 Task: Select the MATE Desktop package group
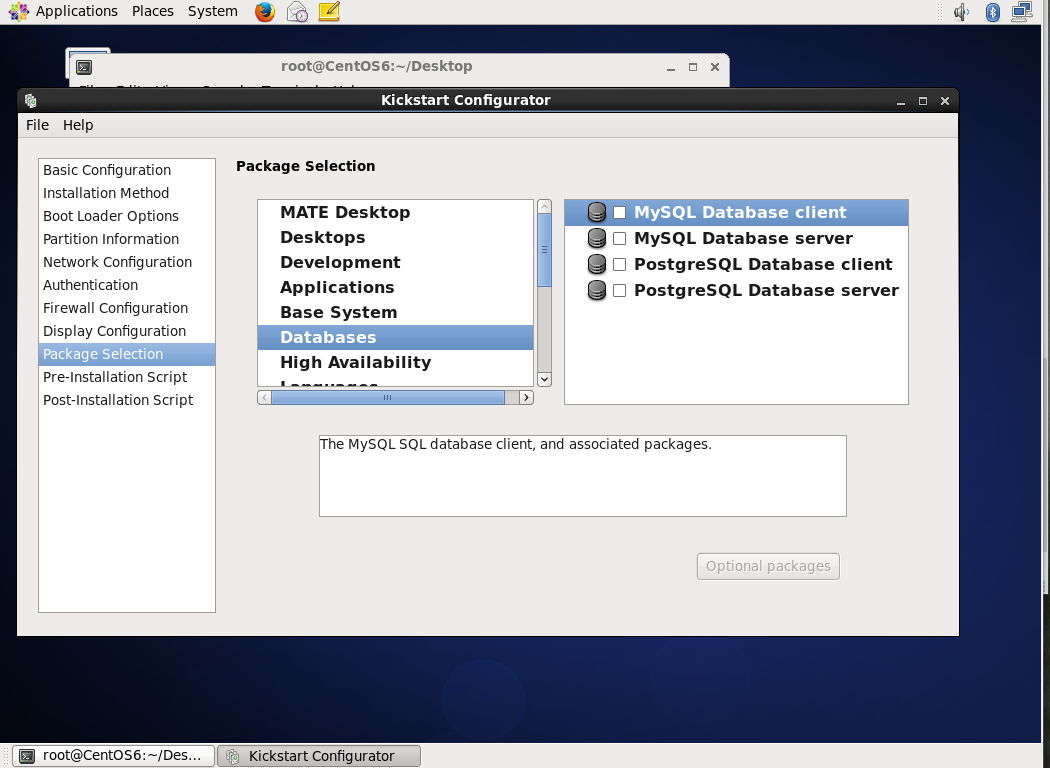coord(396,212)
